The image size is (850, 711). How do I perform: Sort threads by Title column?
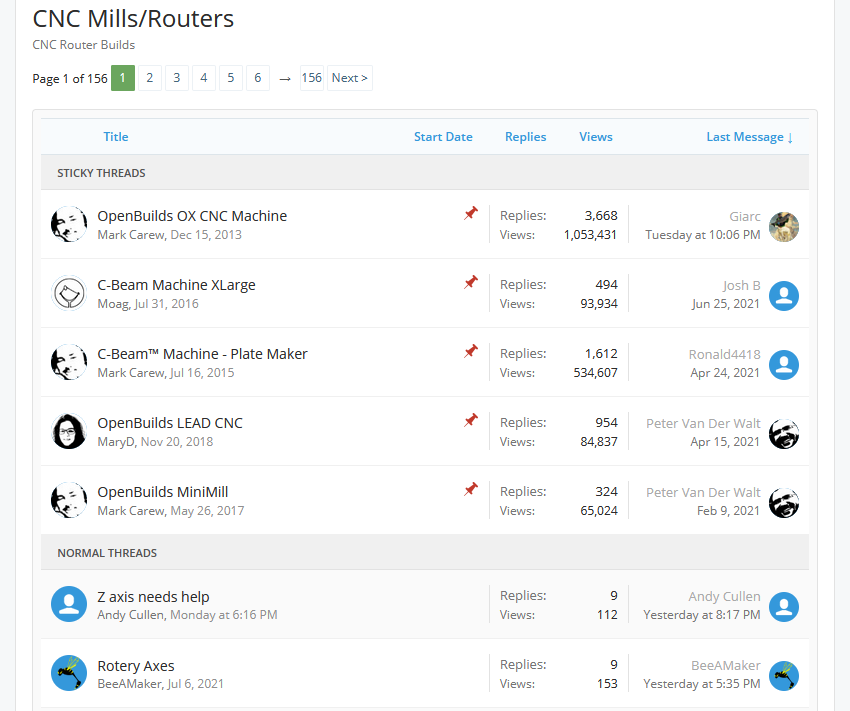pyautogui.click(x=116, y=137)
